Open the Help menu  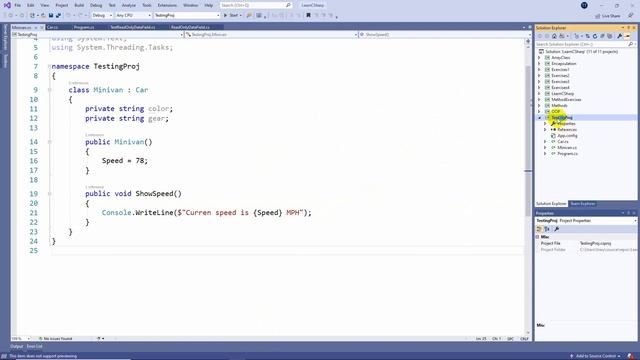pyautogui.click(x=209, y=5)
